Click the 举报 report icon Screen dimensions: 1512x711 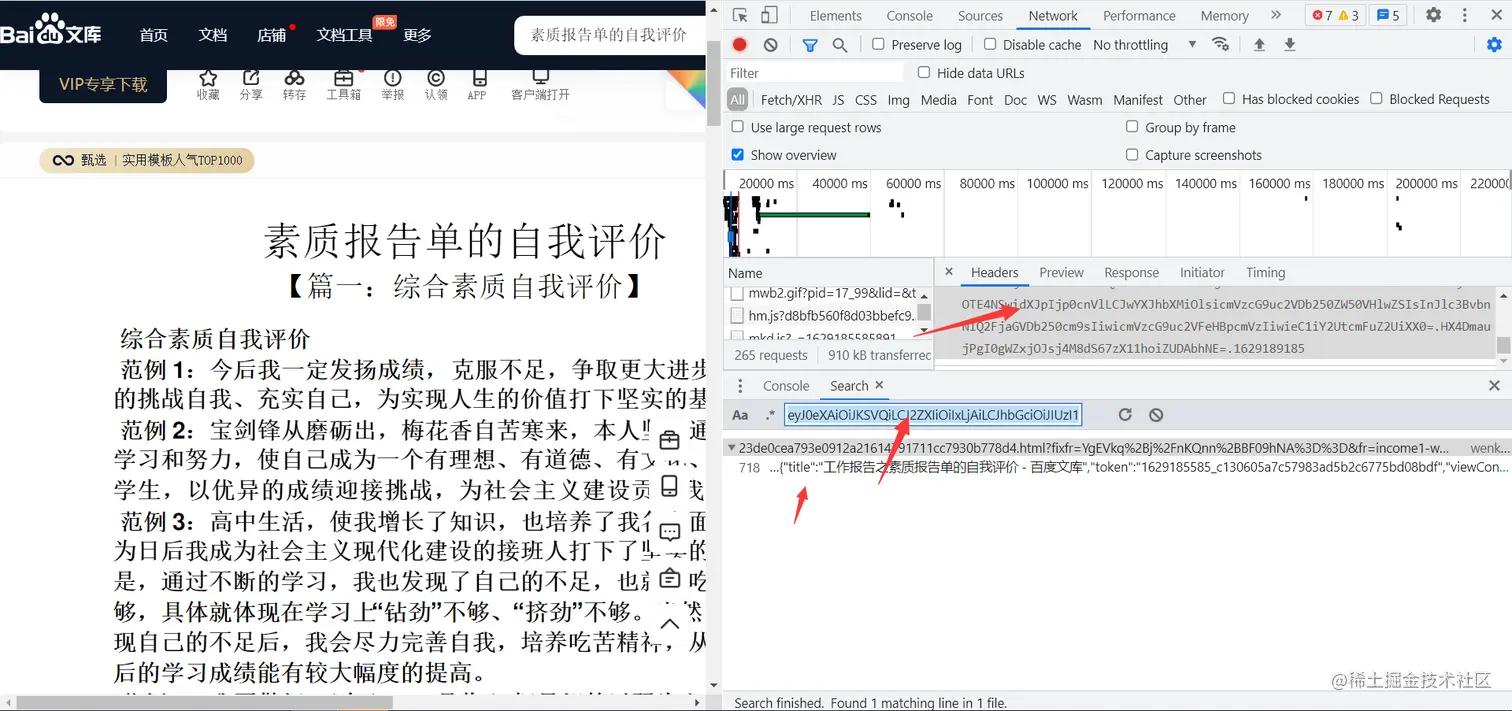[x=392, y=78]
